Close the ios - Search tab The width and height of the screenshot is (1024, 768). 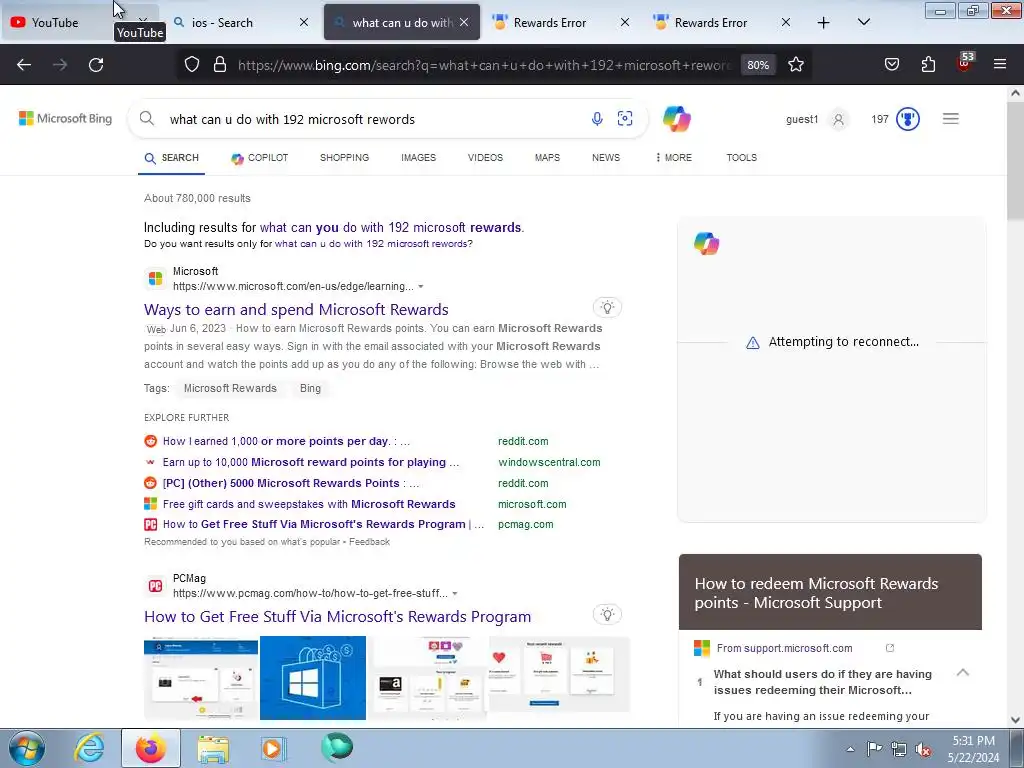click(x=304, y=22)
